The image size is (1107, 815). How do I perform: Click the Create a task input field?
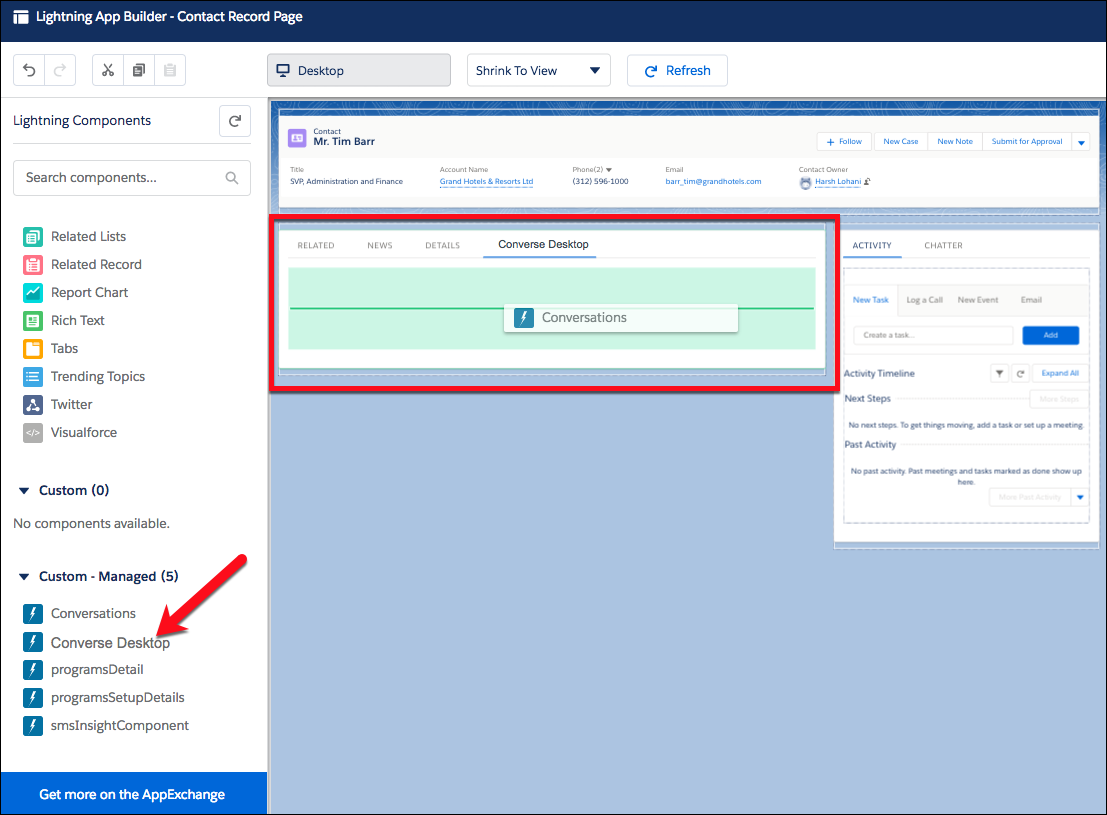tap(933, 335)
